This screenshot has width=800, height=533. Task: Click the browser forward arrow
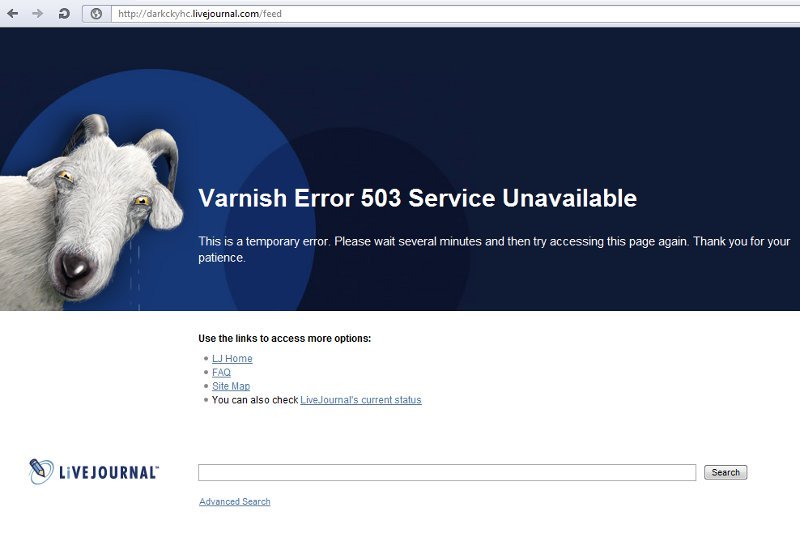point(37,14)
